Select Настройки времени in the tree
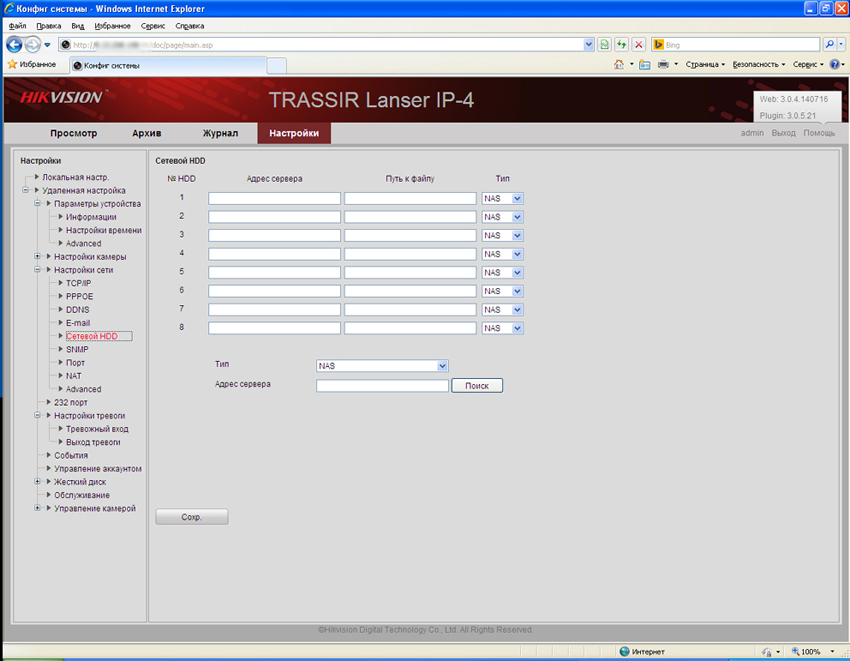 click(104, 230)
